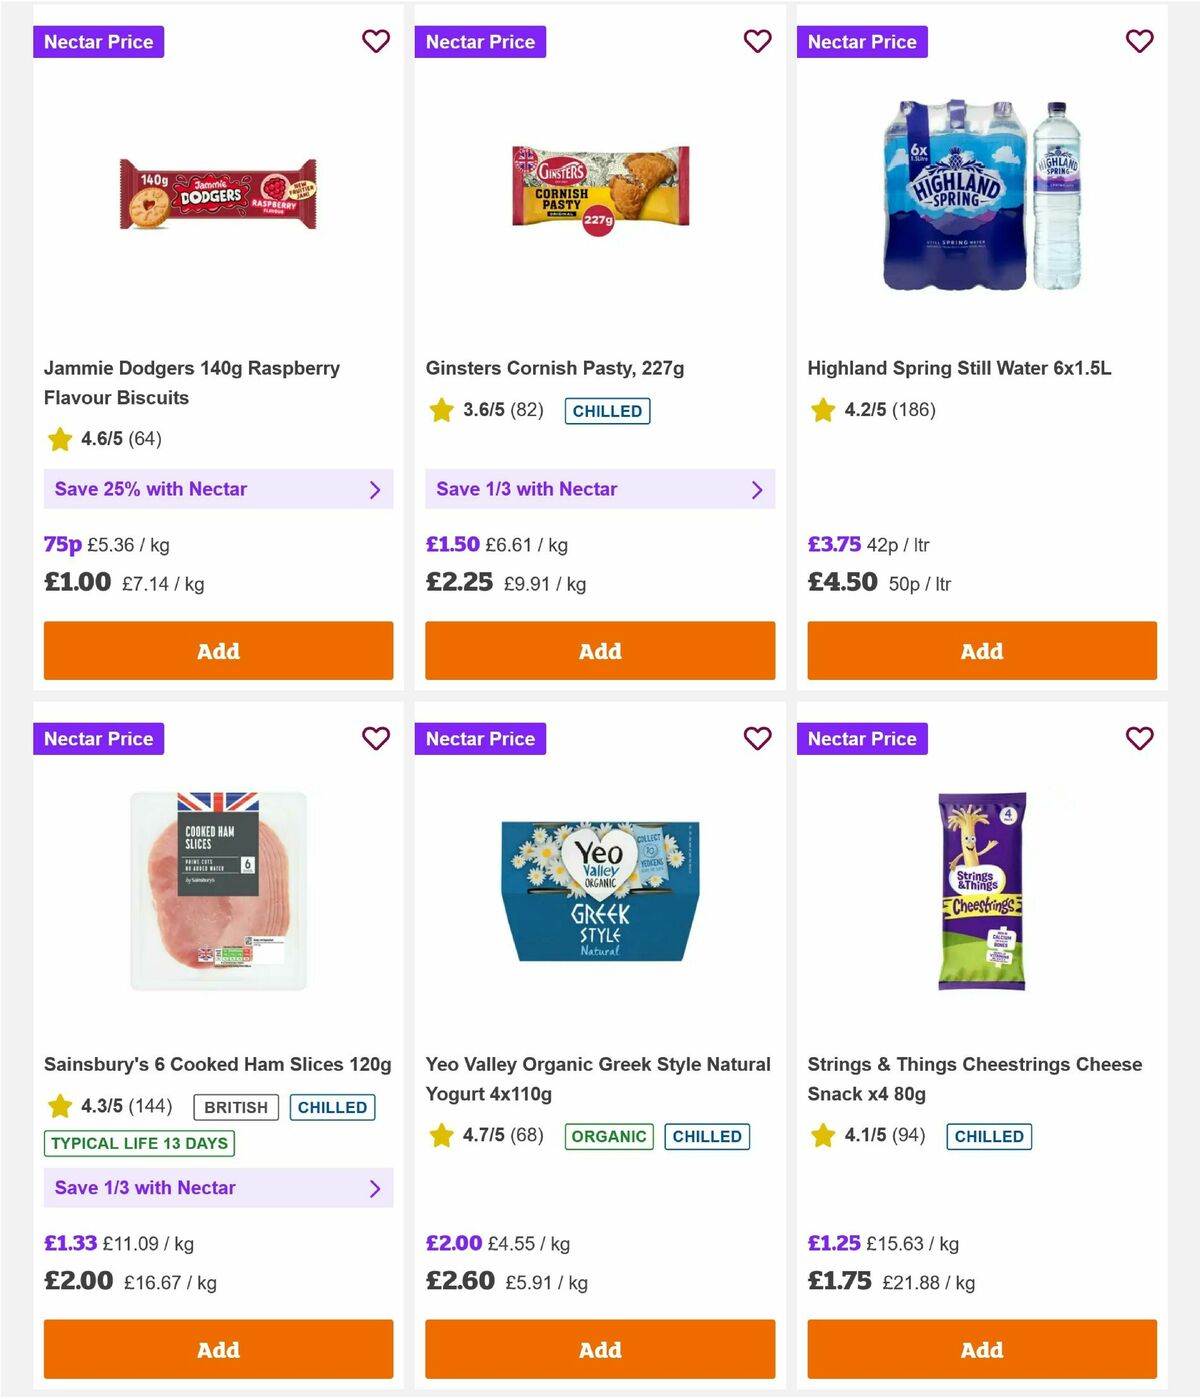Click the ORGANIC label on Yeo Valley yogurt

[x=608, y=1137]
